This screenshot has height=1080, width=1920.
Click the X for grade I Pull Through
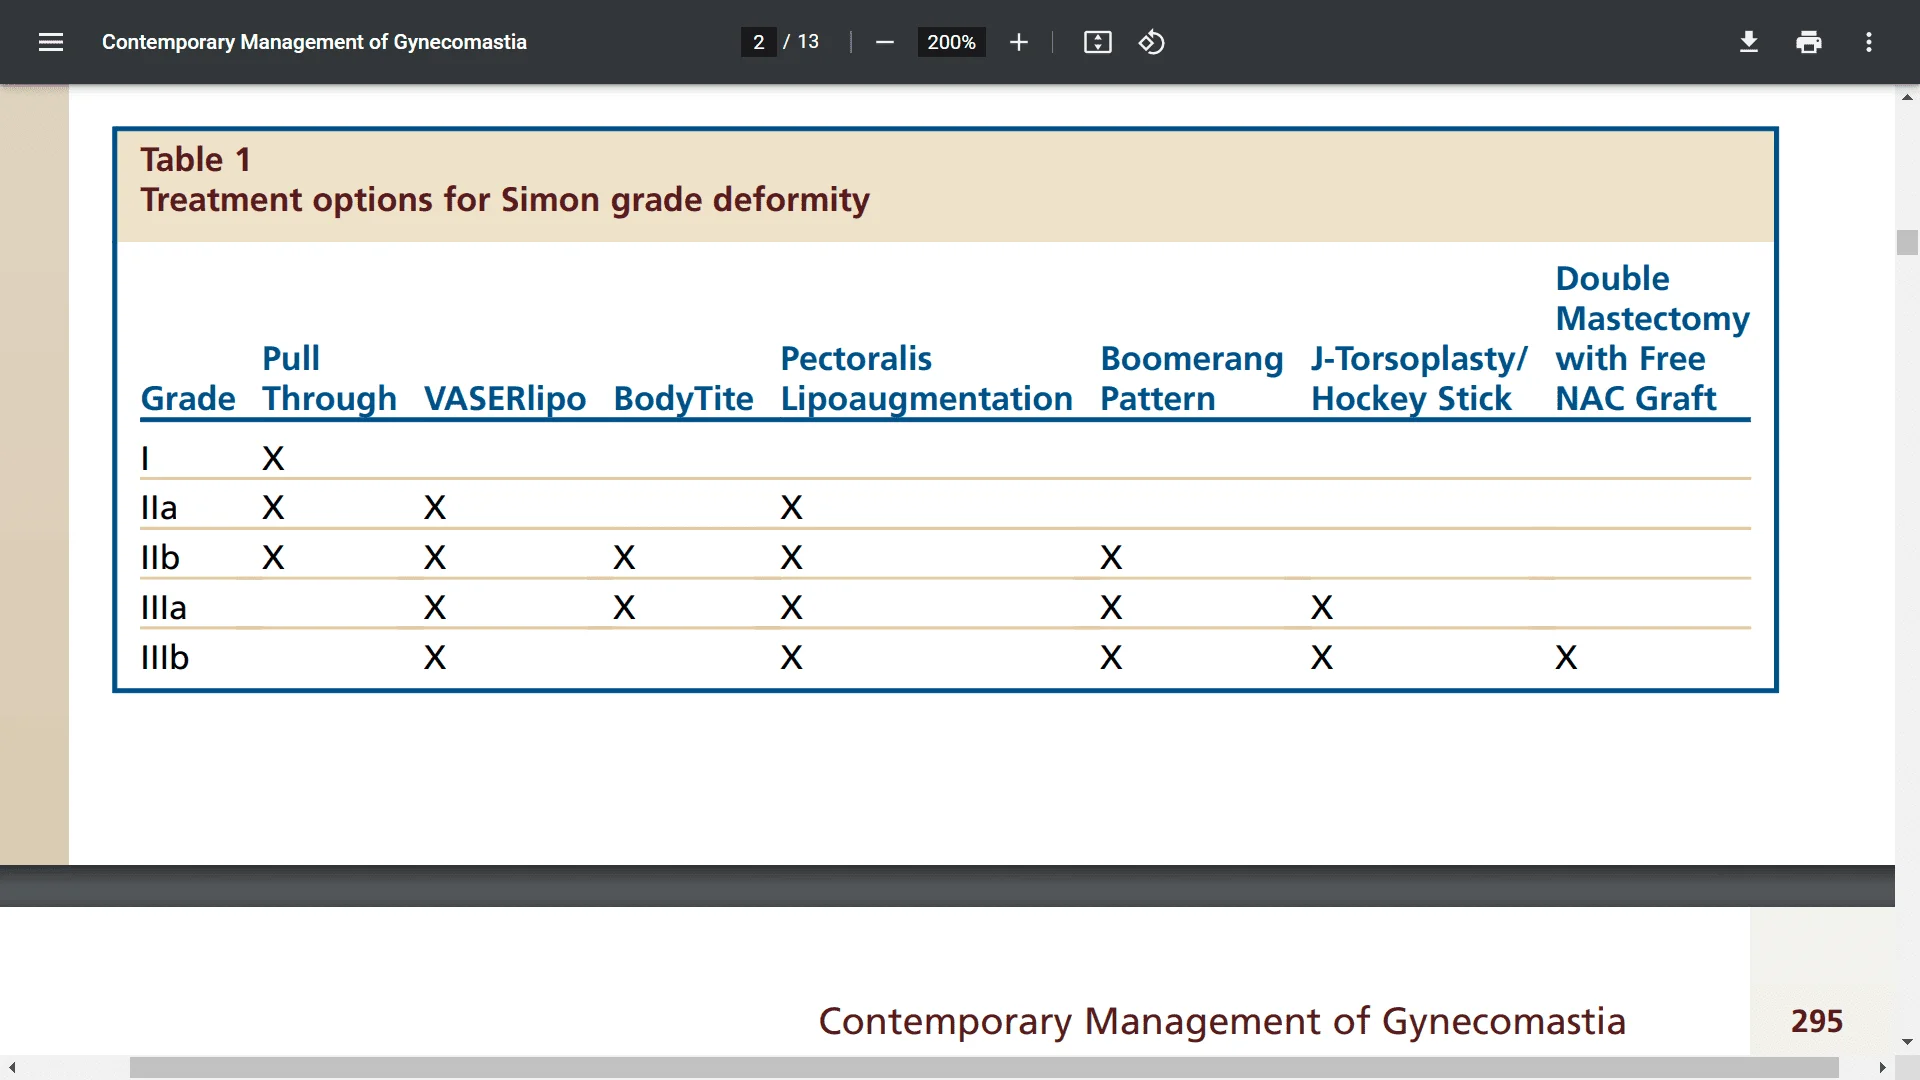point(273,458)
